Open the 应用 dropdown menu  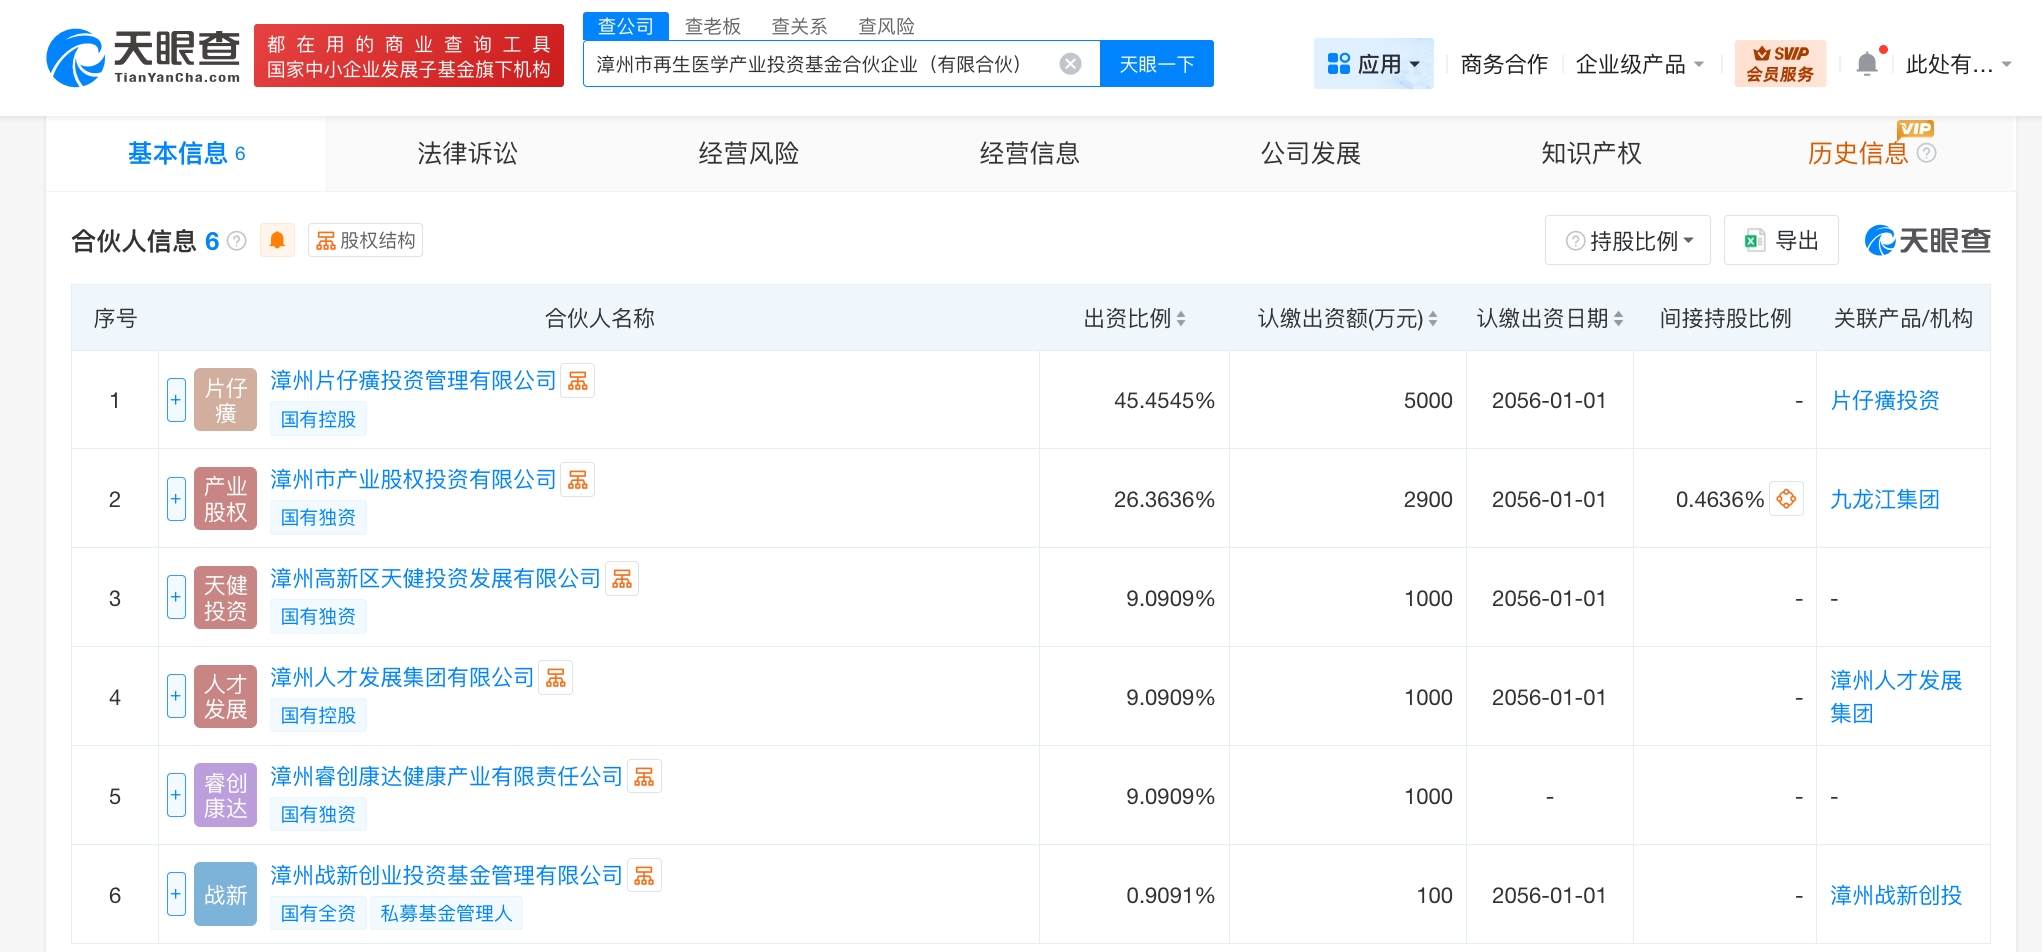point(1373,64)
